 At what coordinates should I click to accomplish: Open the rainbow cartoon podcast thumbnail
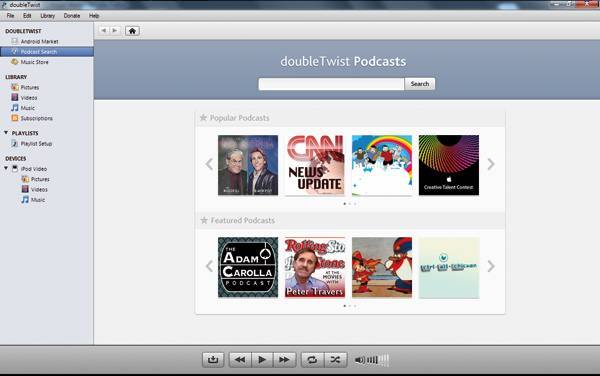(382, 165)
